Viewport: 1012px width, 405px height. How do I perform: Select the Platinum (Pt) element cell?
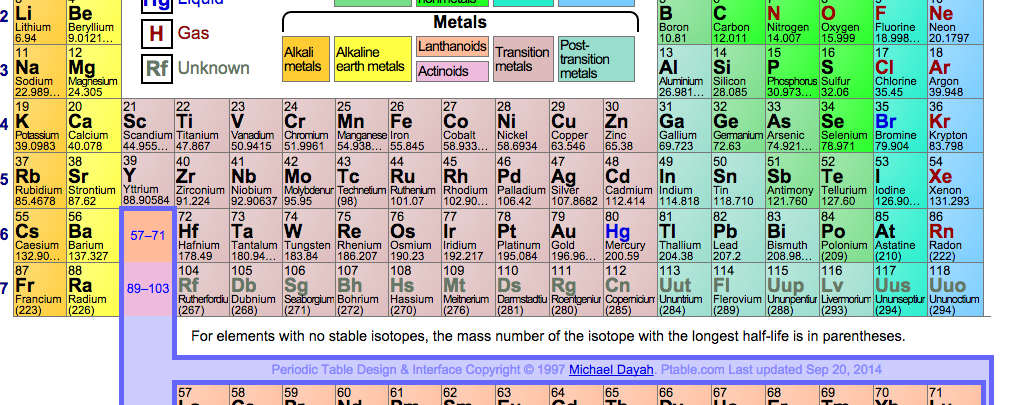523,235
